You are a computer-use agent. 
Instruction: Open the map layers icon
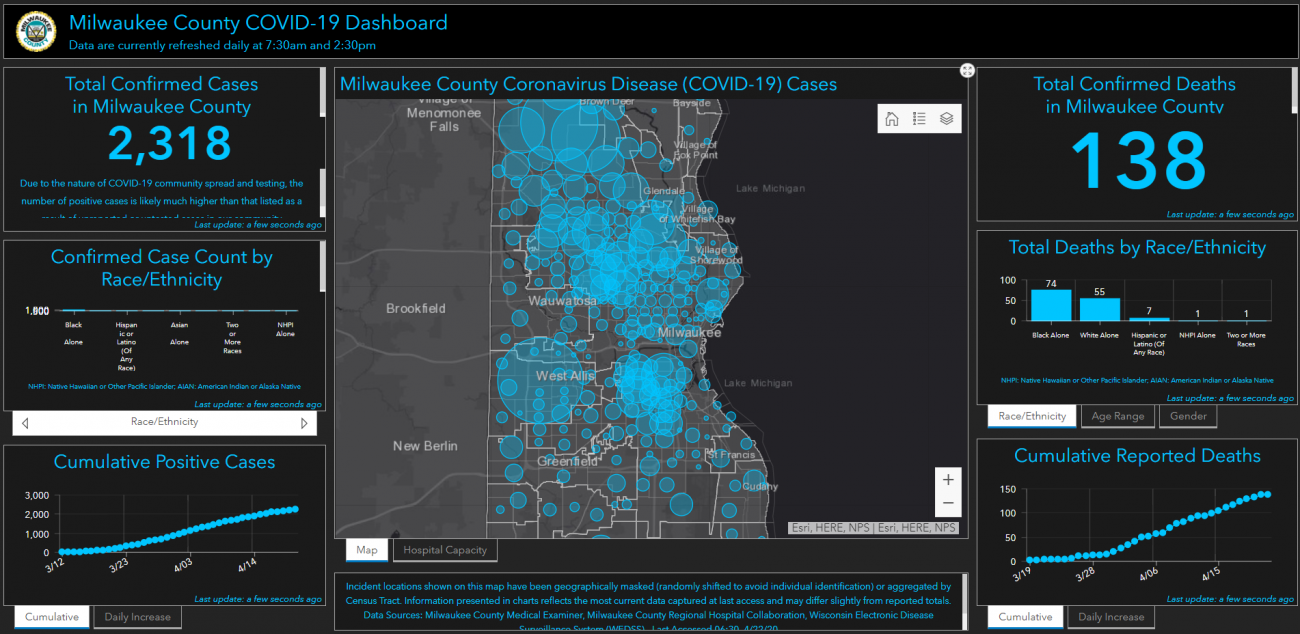pos(946,119)
